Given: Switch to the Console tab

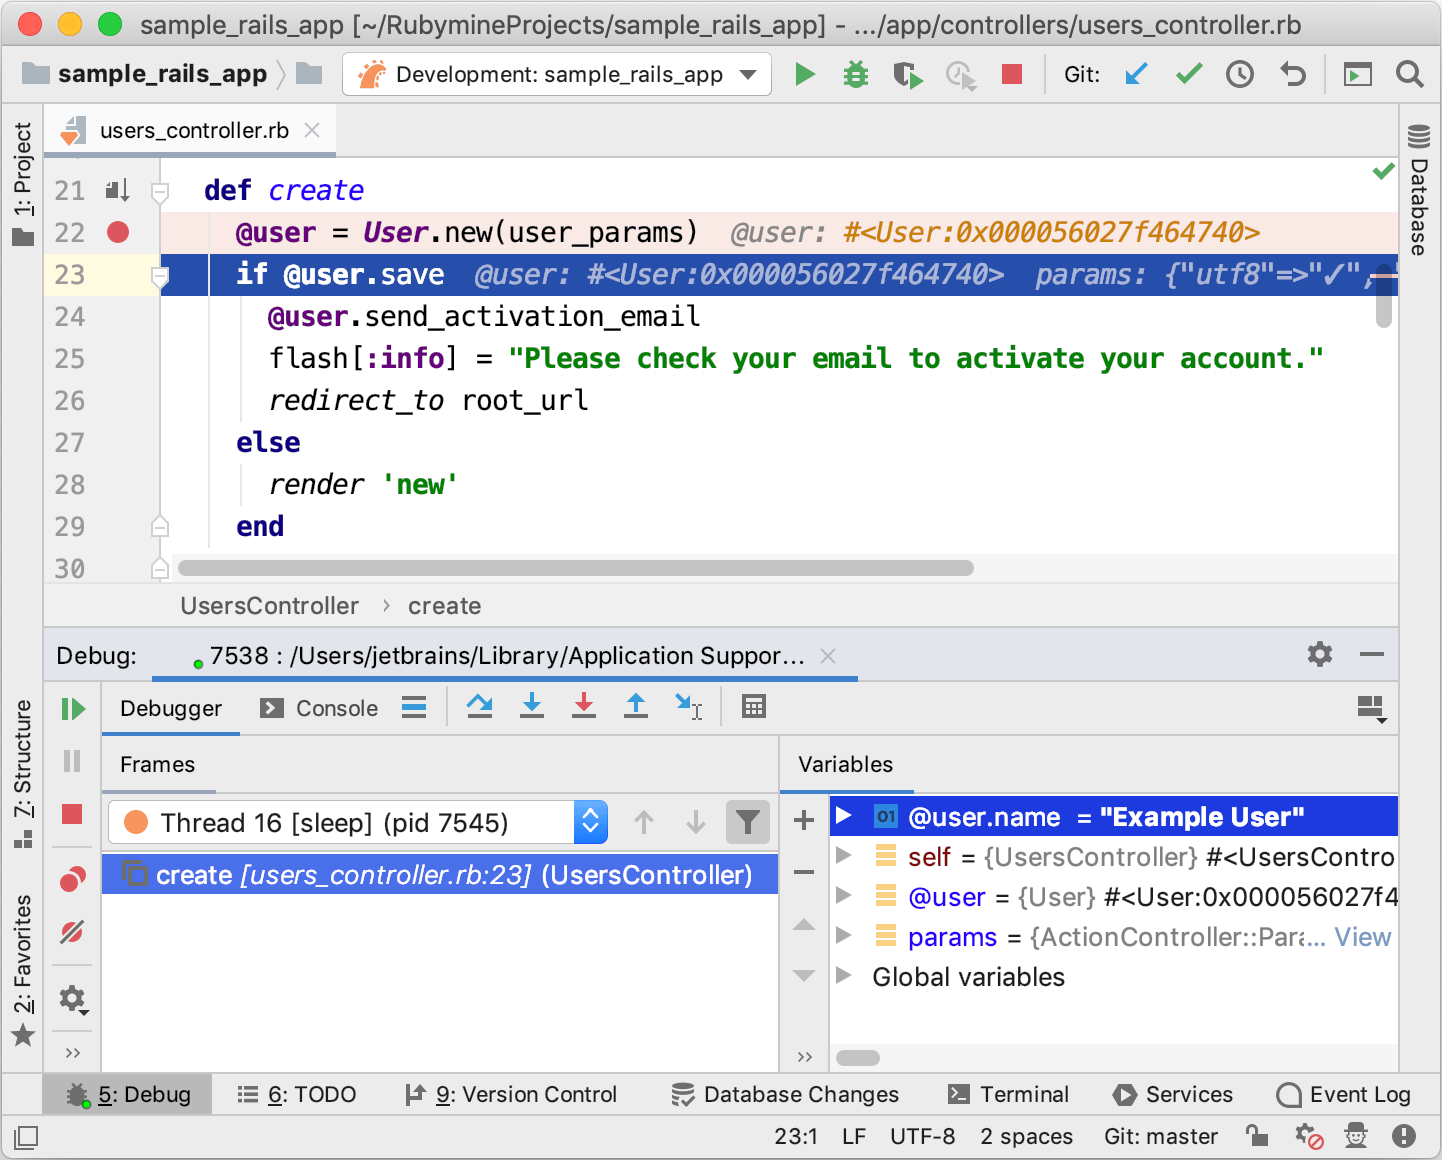Looking at the screenshot, I should tap(320, 708).
